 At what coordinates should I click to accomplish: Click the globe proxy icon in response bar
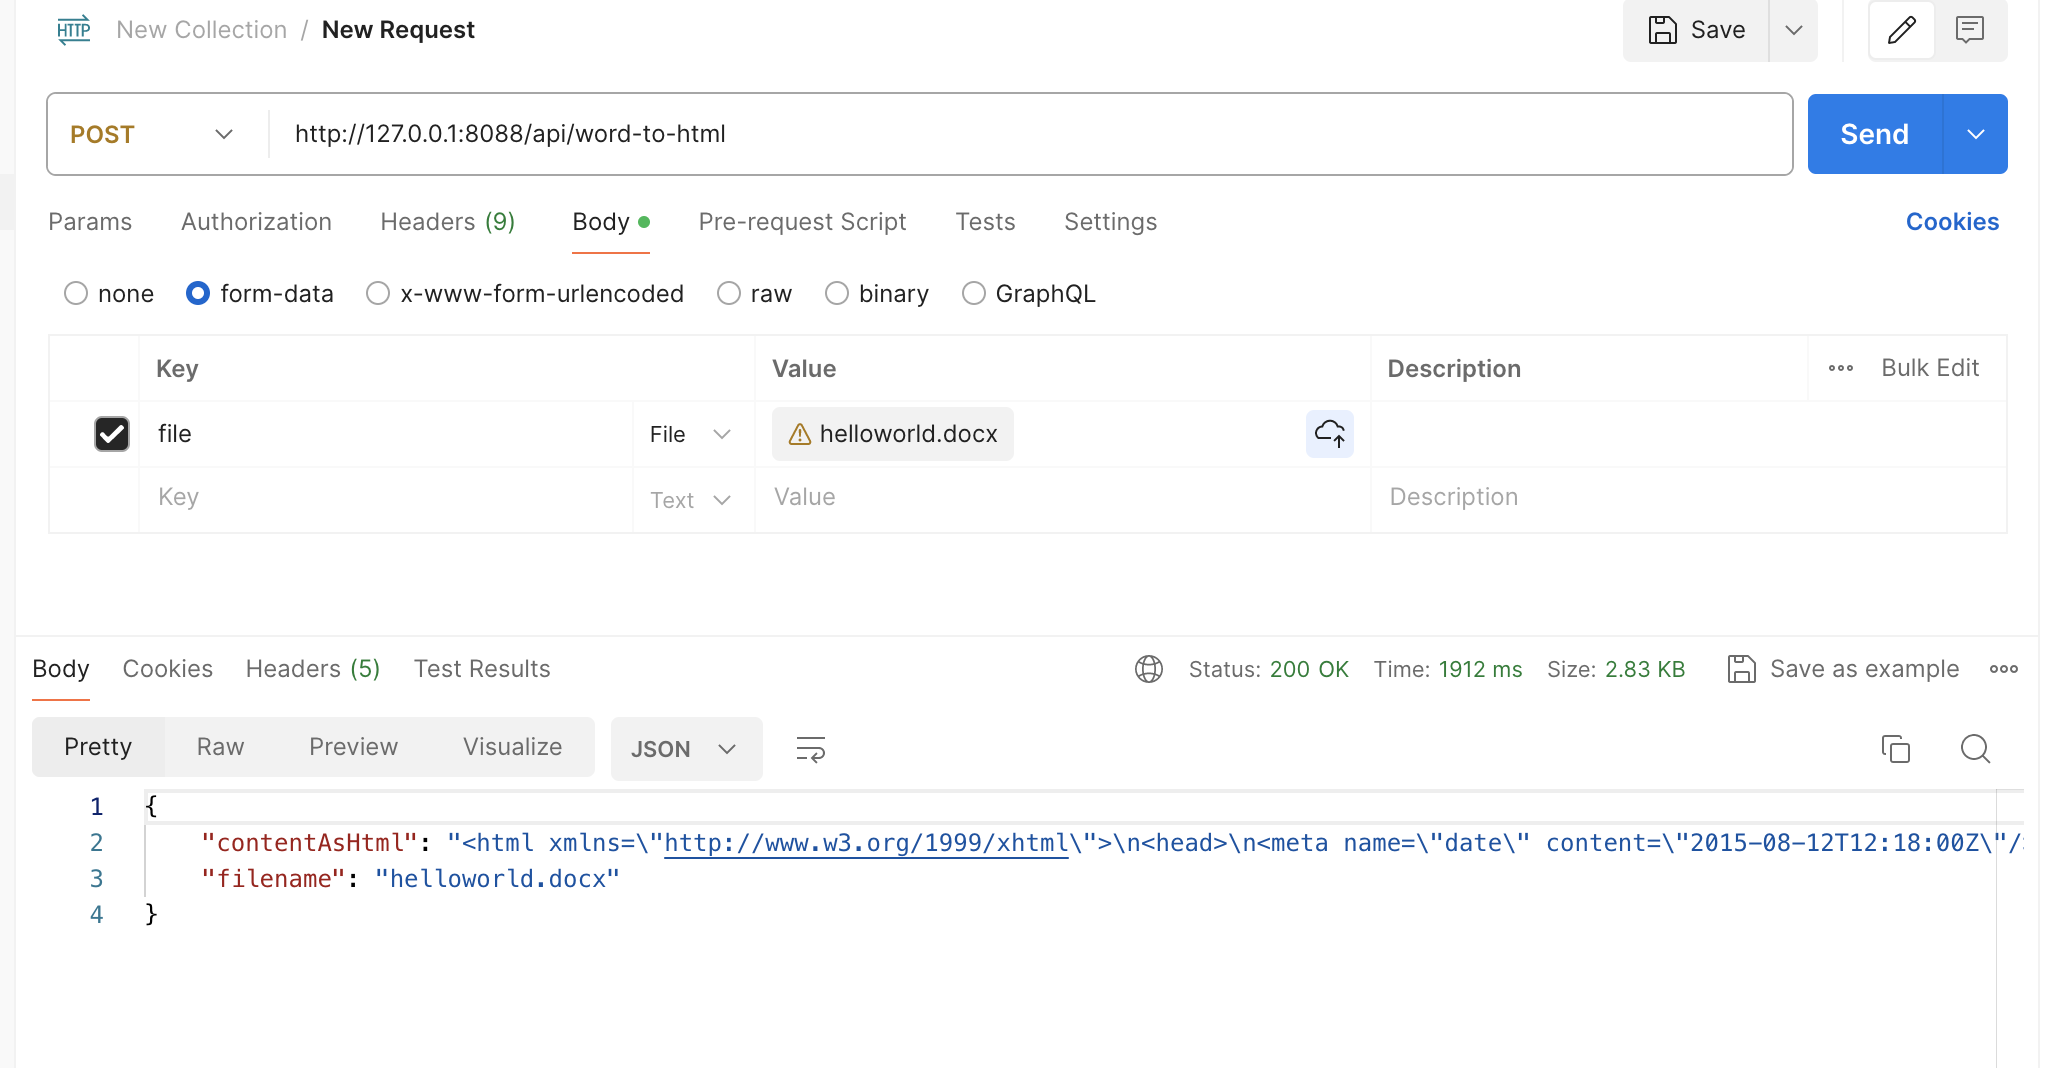[1148, 669]
